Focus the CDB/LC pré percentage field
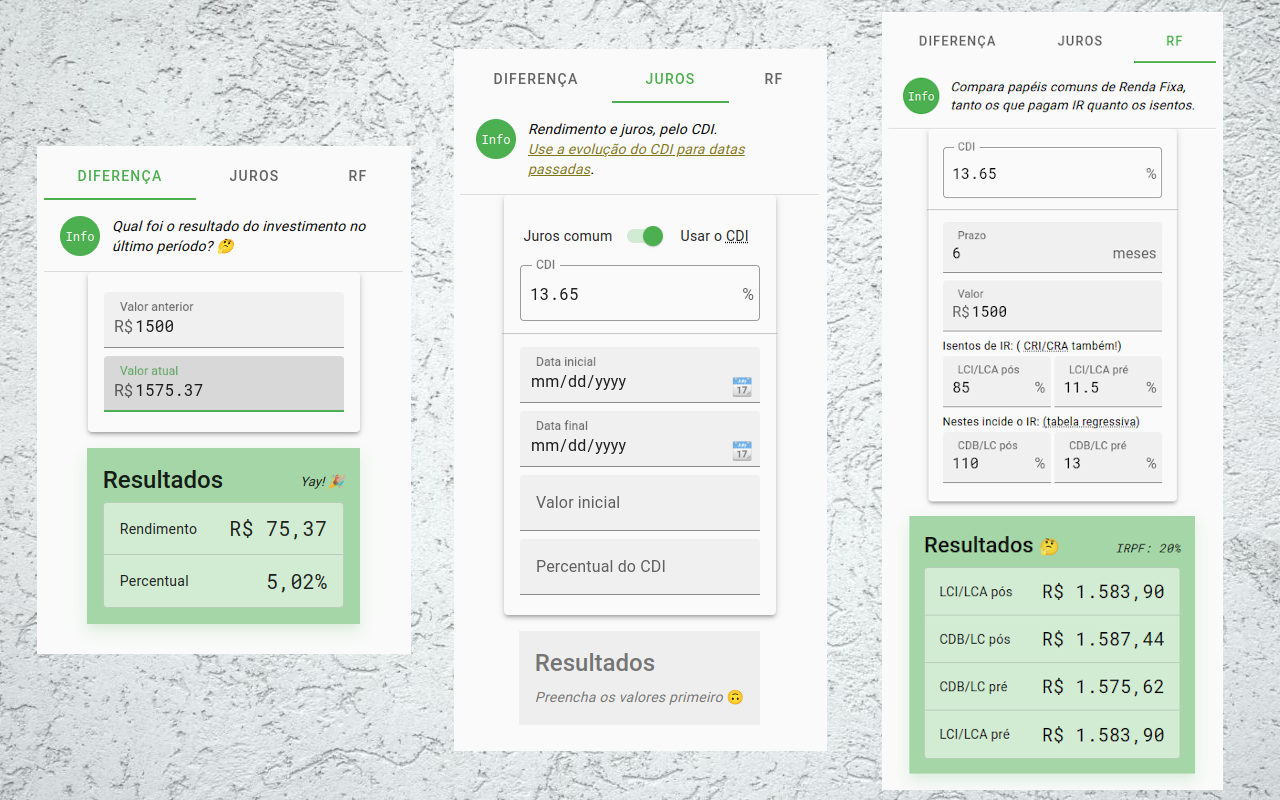This screenshot has height=800, width=1280. click(1108, 457)
